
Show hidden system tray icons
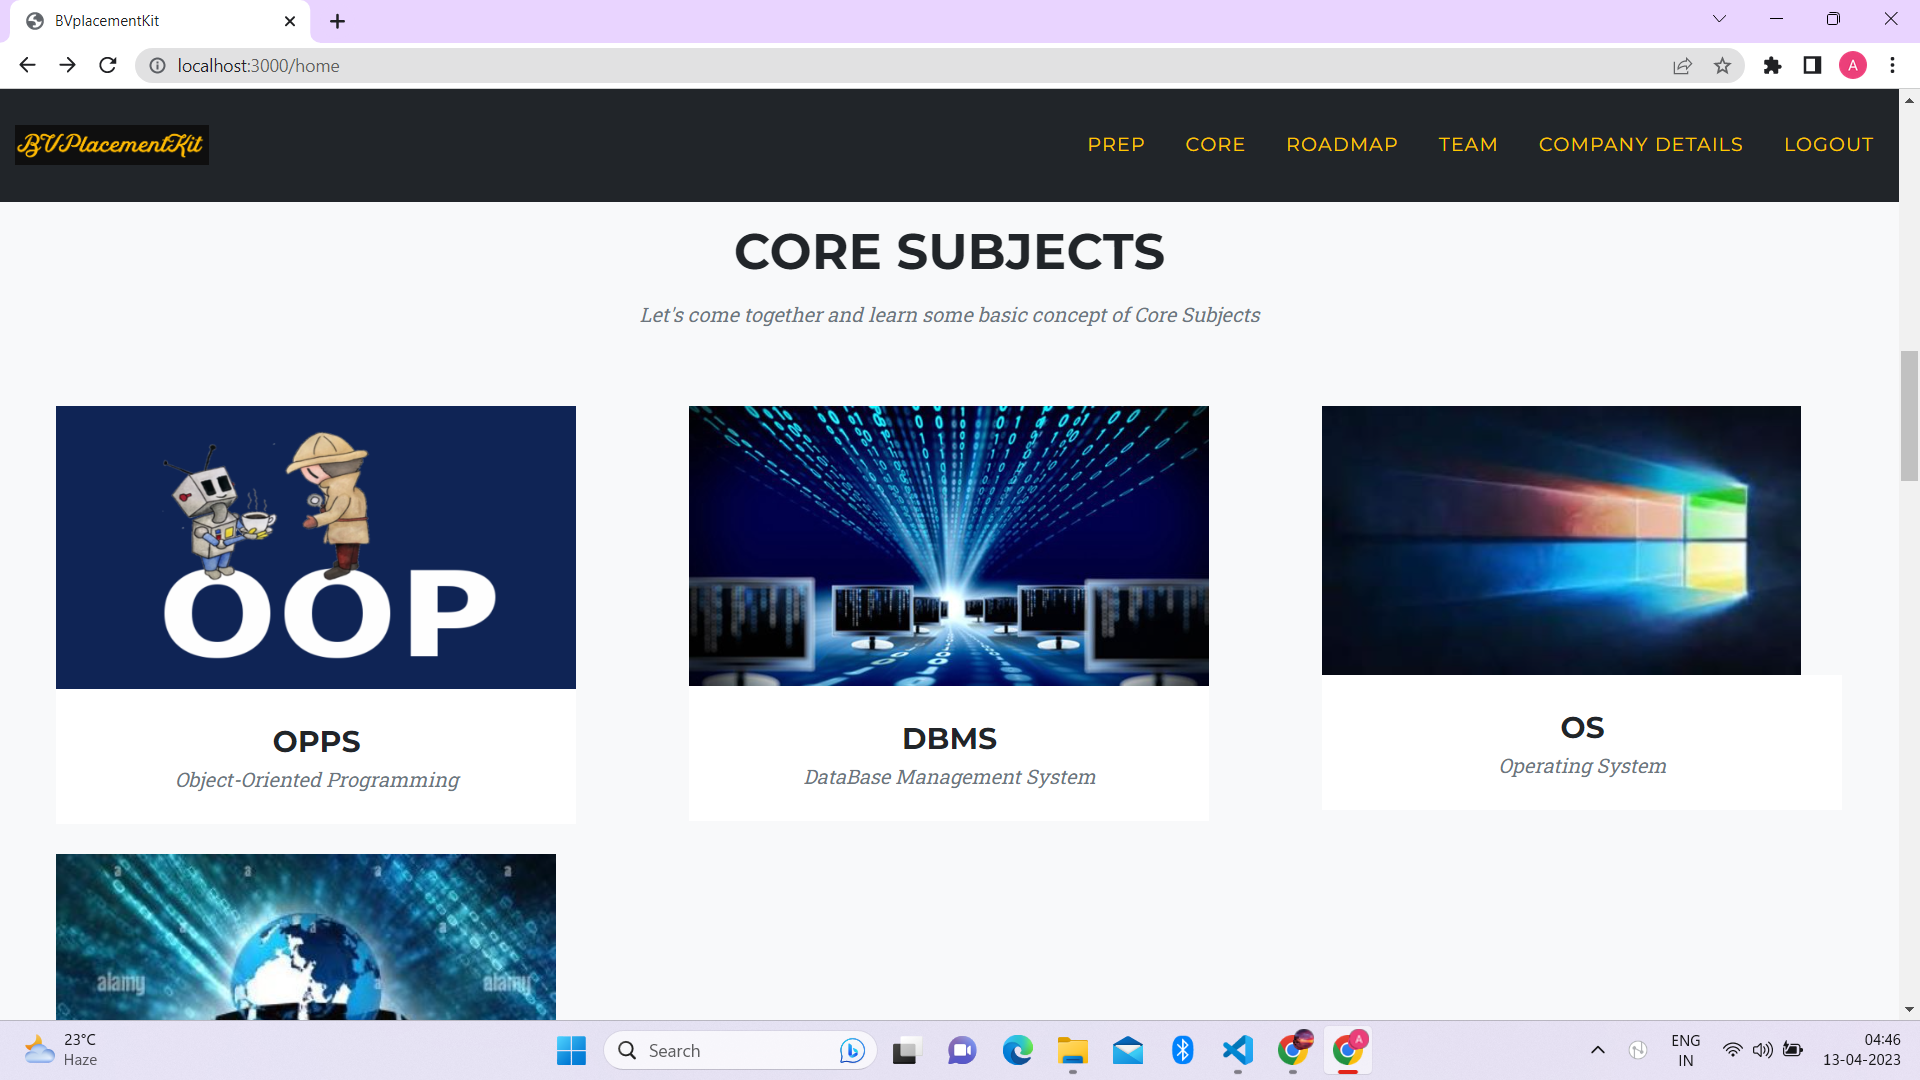click(1597, 1050)
